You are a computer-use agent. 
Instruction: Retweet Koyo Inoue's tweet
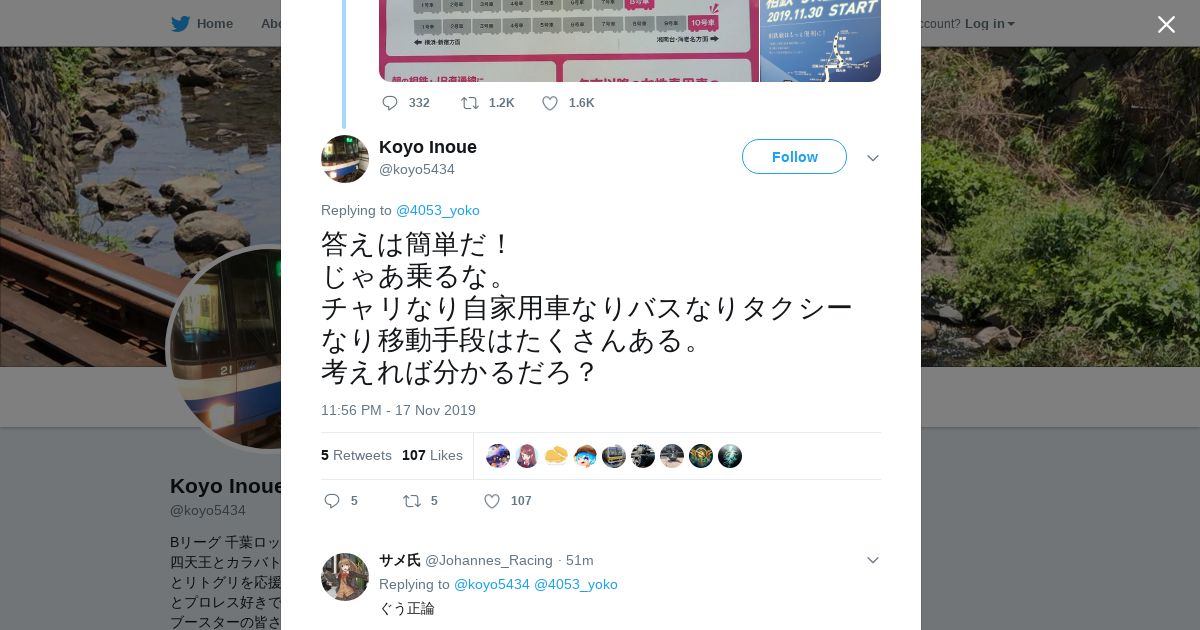tap(411, 501)
